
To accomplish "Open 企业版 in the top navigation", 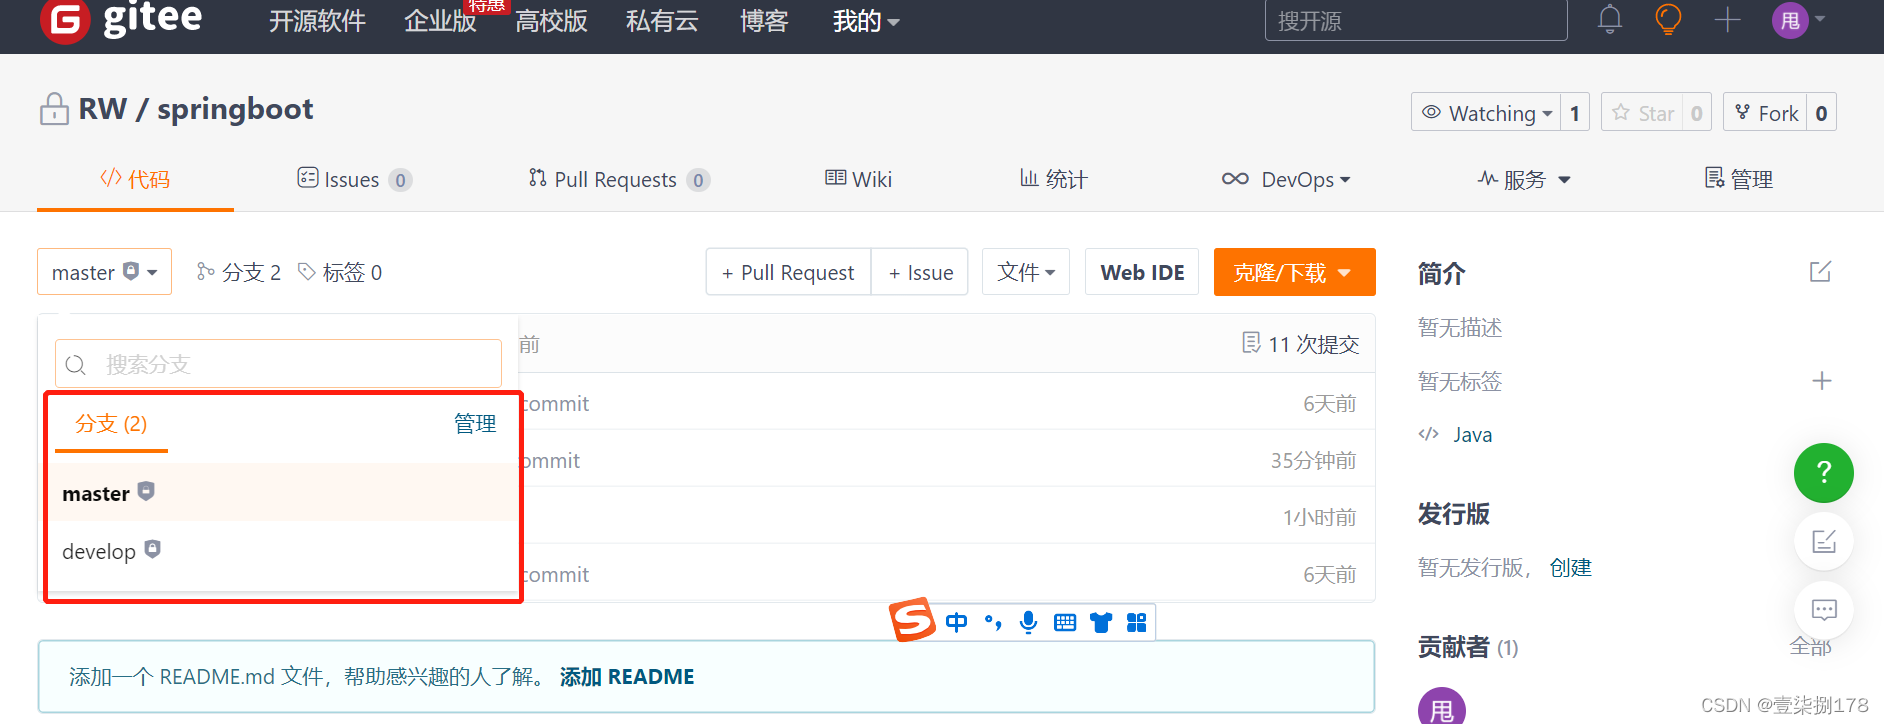I will coord(440,21).
